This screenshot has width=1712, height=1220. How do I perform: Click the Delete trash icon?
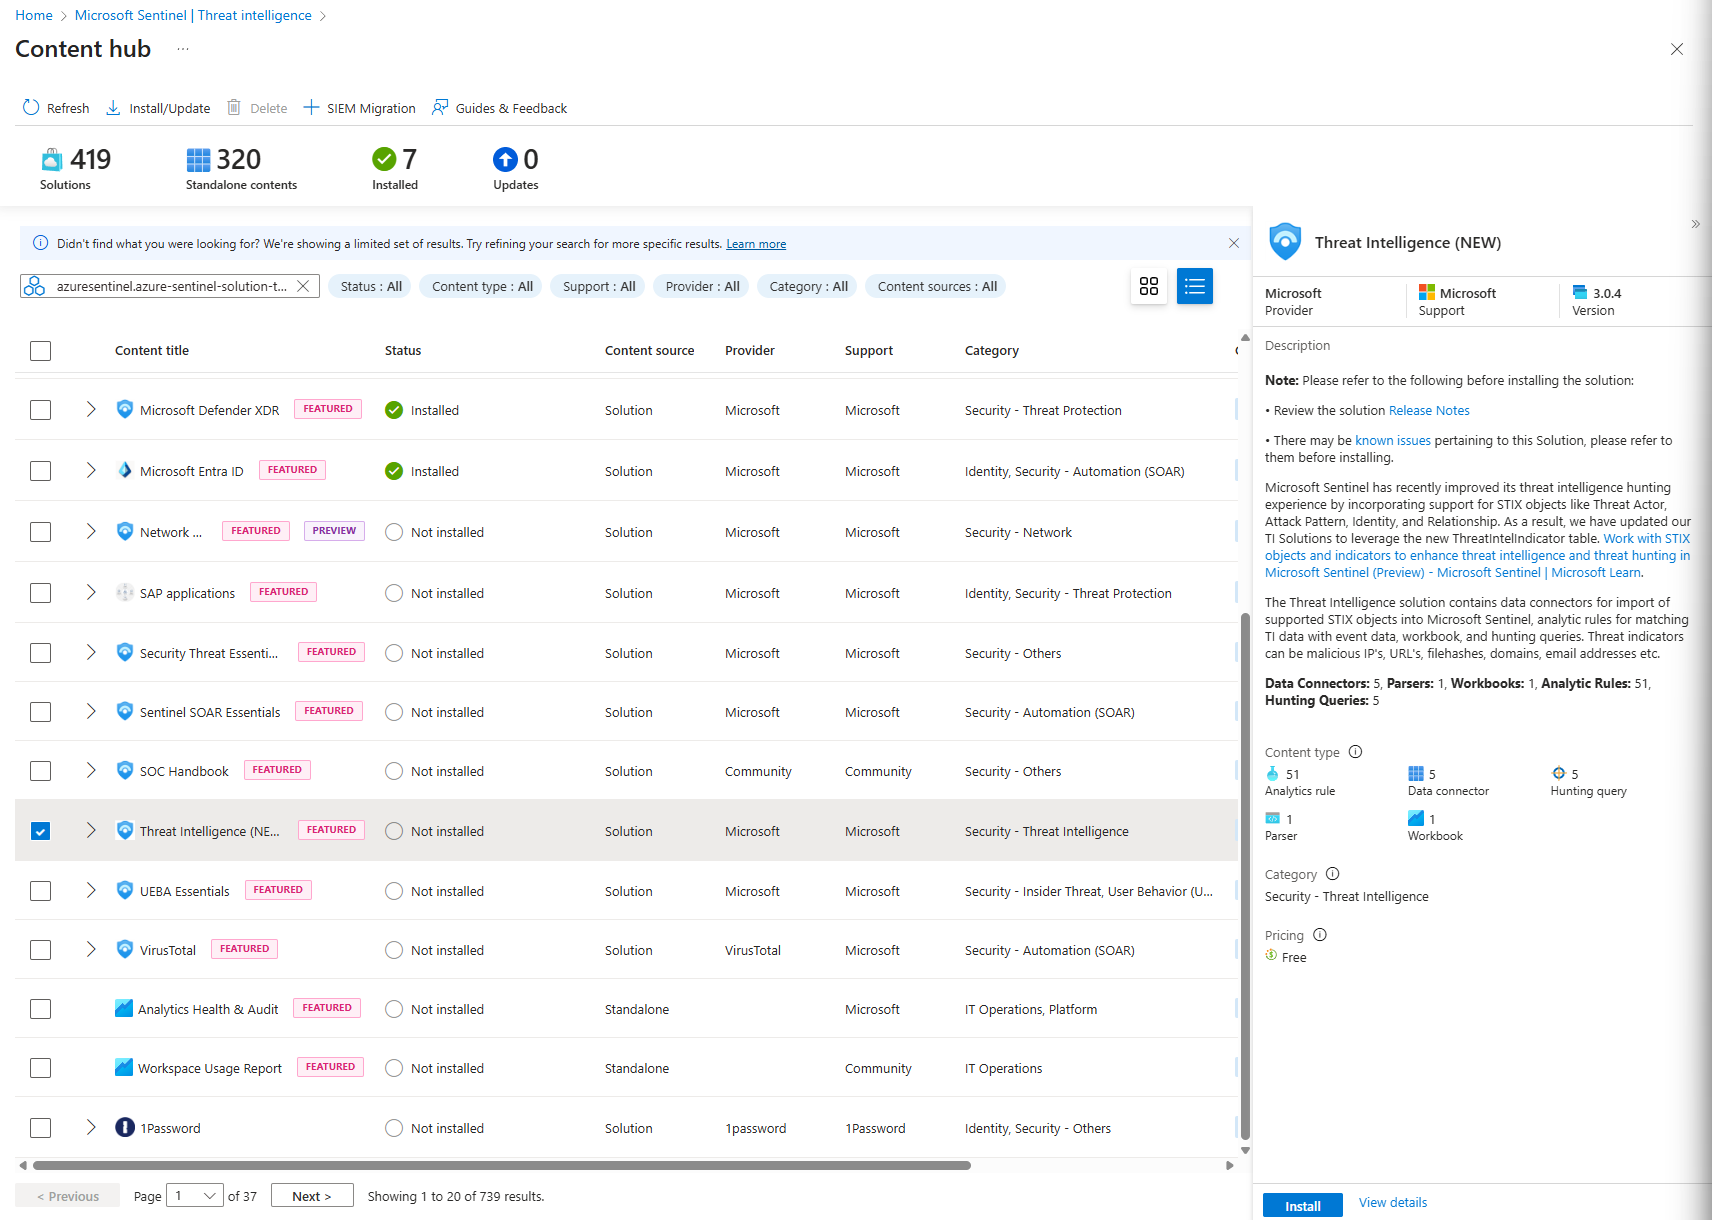234,107
